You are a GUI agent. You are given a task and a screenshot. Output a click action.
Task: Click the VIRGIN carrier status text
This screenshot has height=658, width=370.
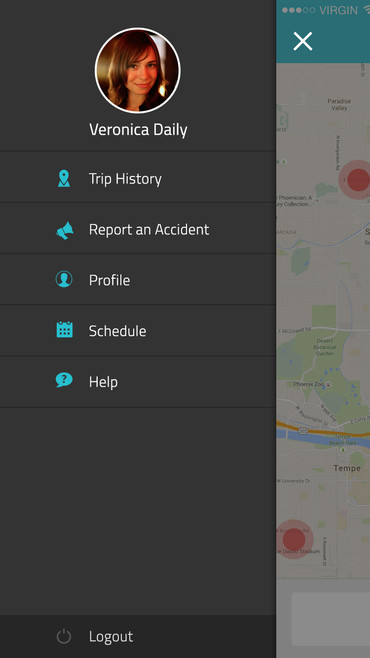click(x=338, y=10)
